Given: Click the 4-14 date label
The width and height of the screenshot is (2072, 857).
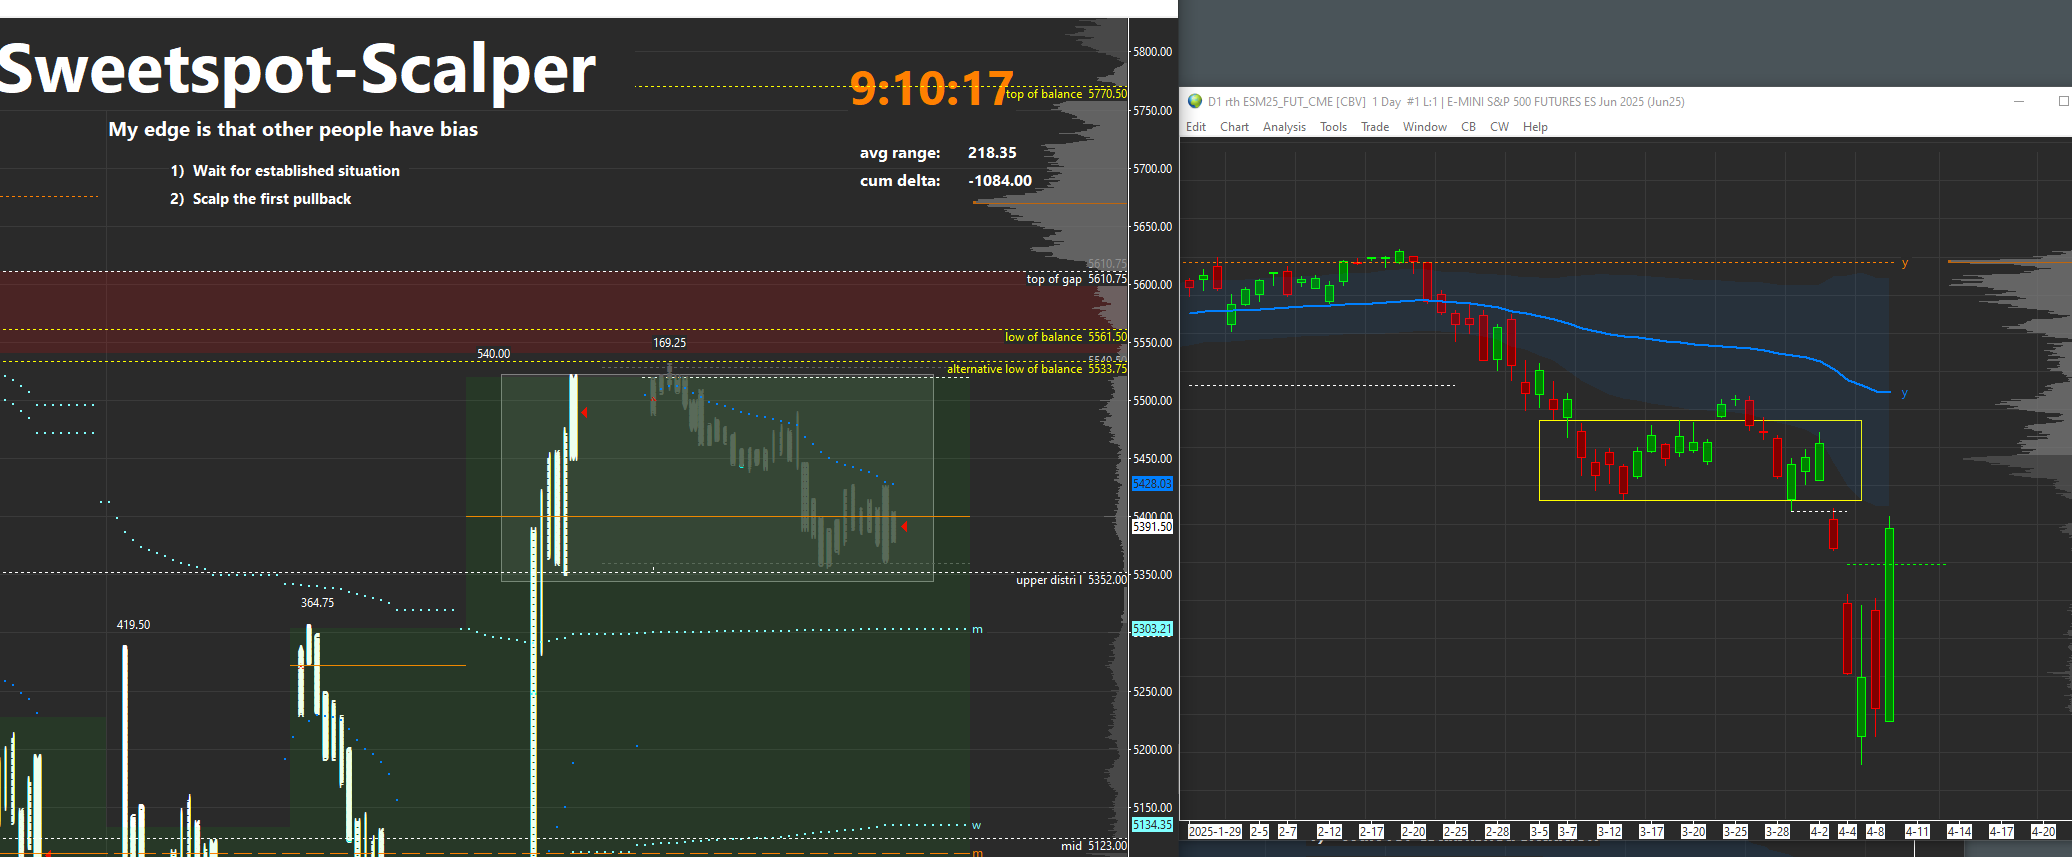Looking at the screenshot, I should click(x=1959, y=832).
